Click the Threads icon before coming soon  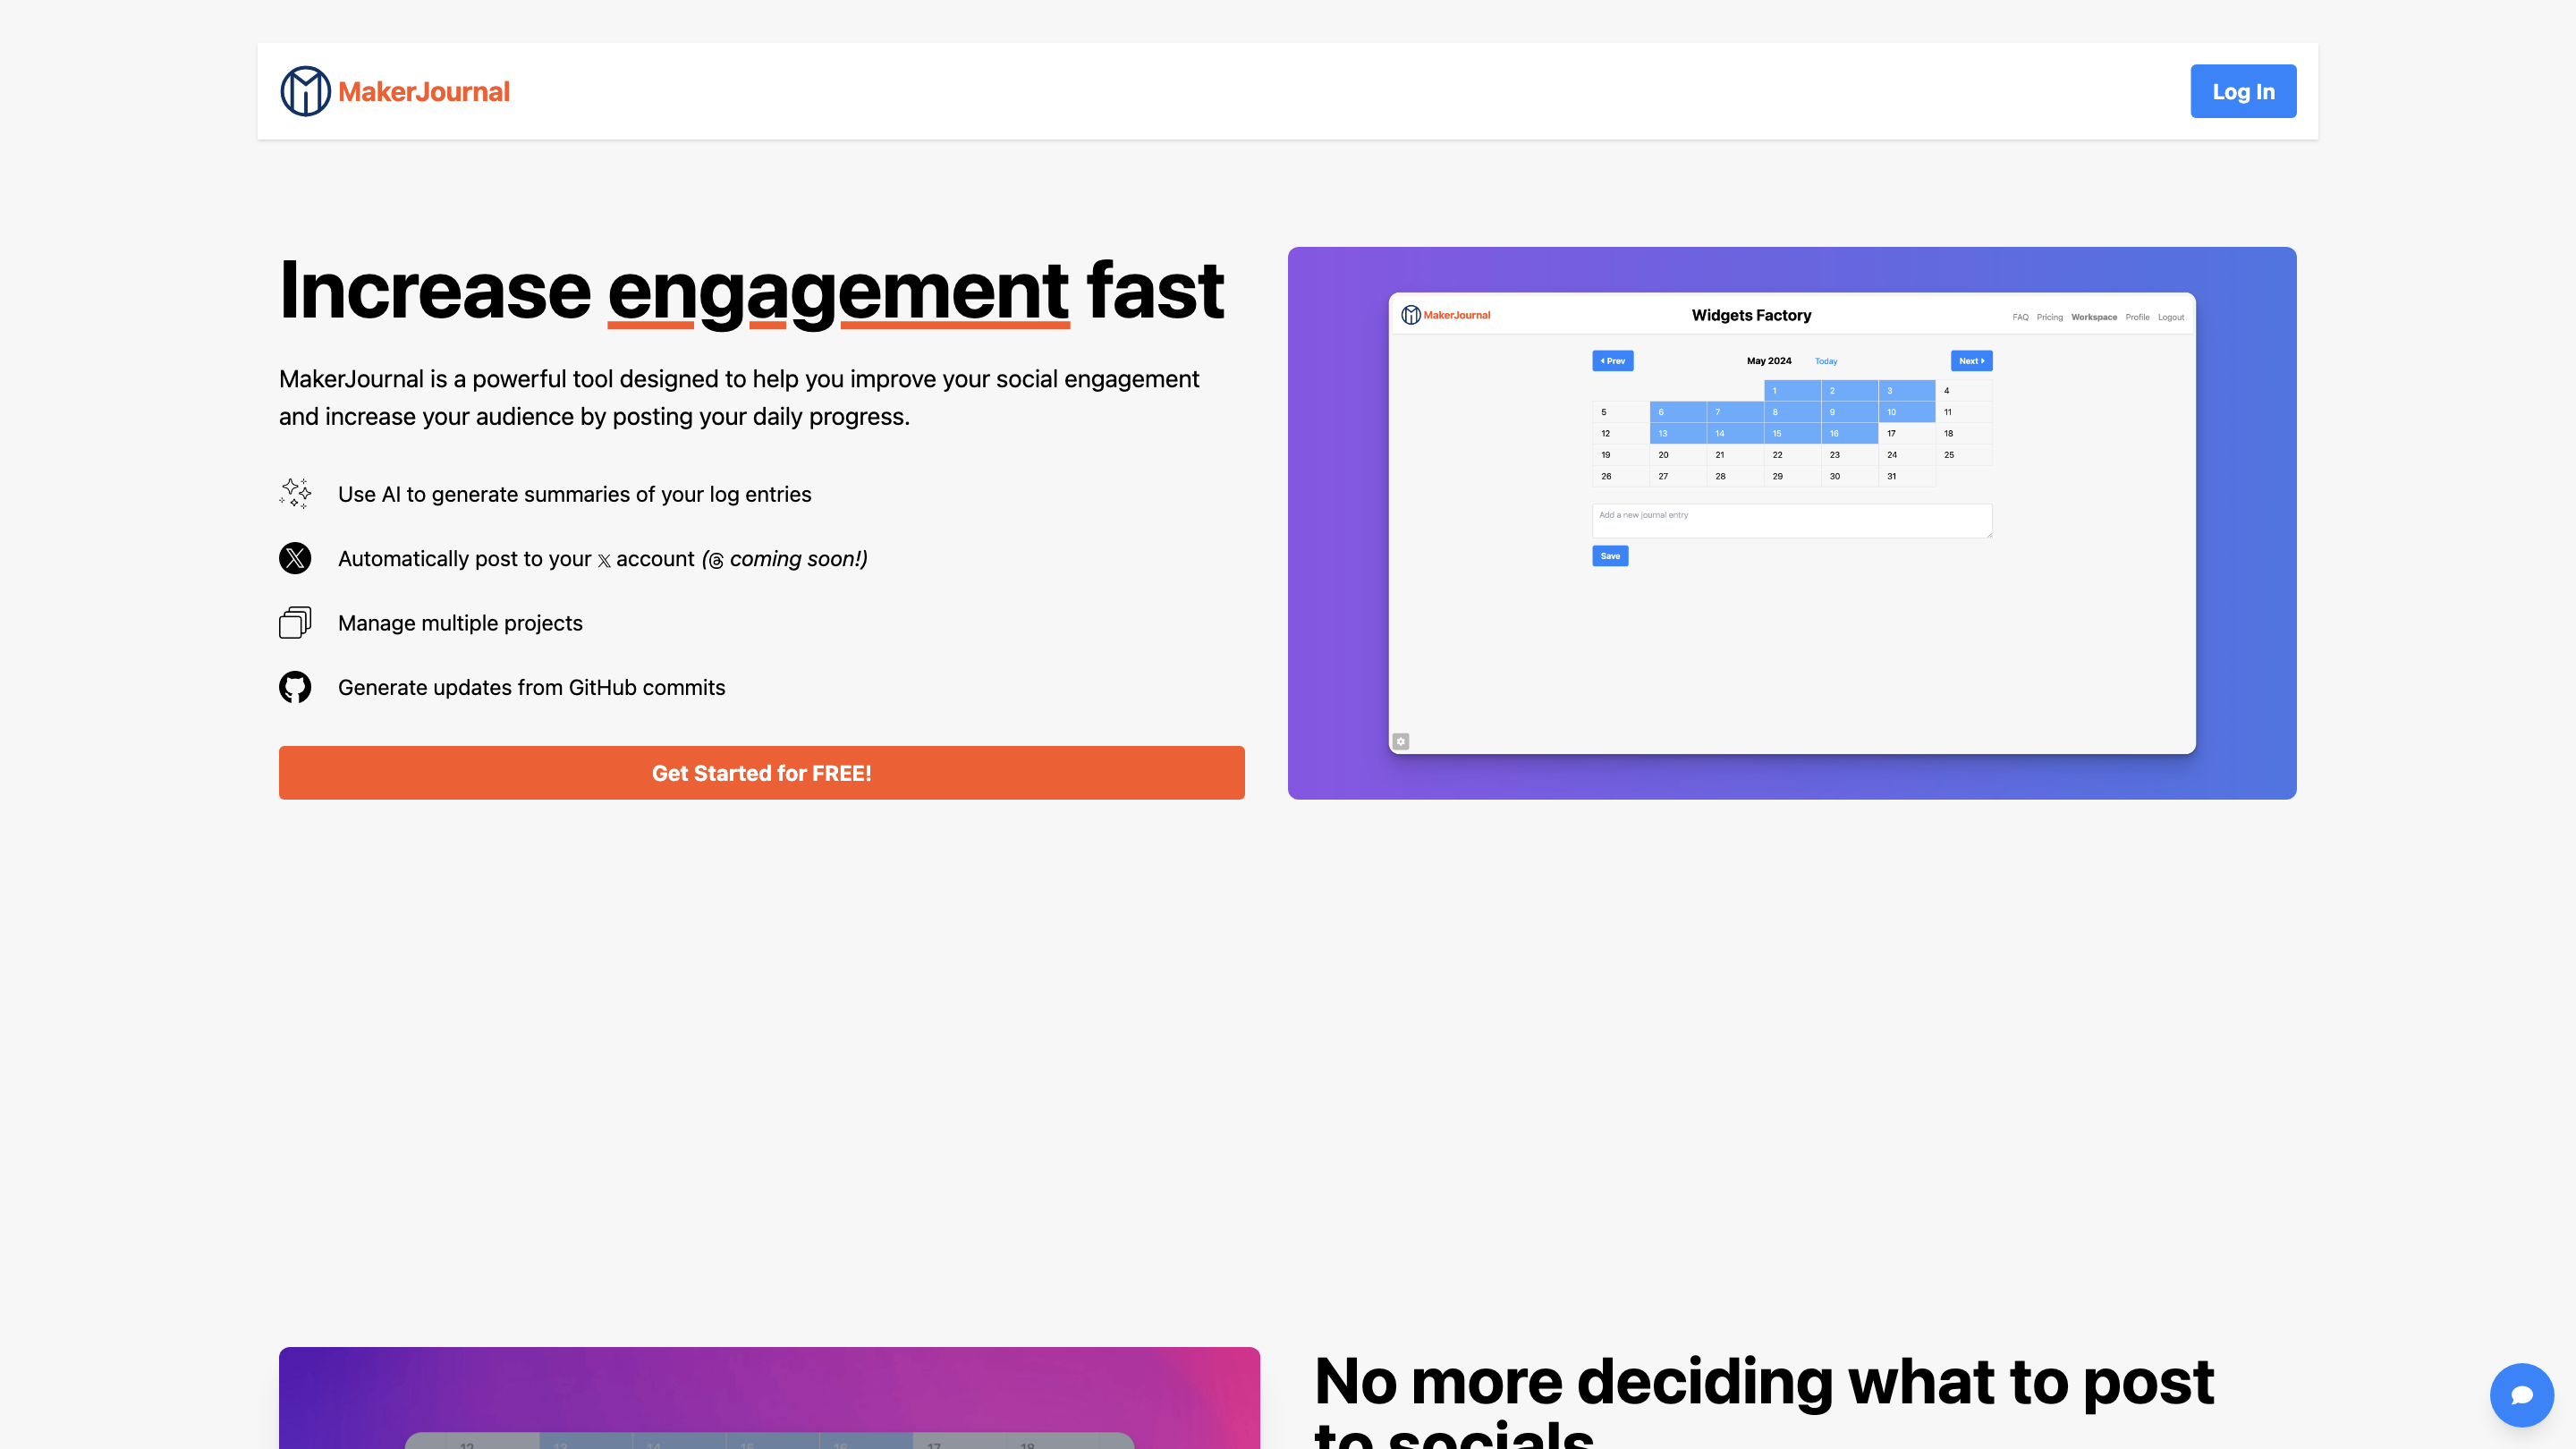coord(716,561)
